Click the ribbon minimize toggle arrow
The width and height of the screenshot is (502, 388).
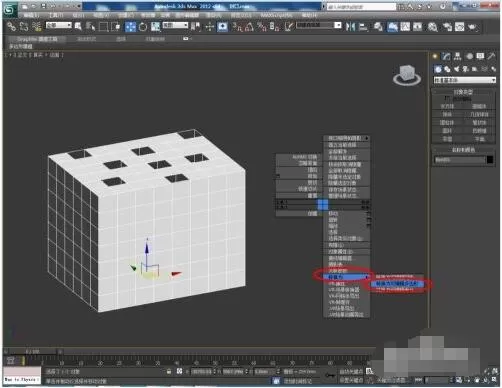pos(186,39)
